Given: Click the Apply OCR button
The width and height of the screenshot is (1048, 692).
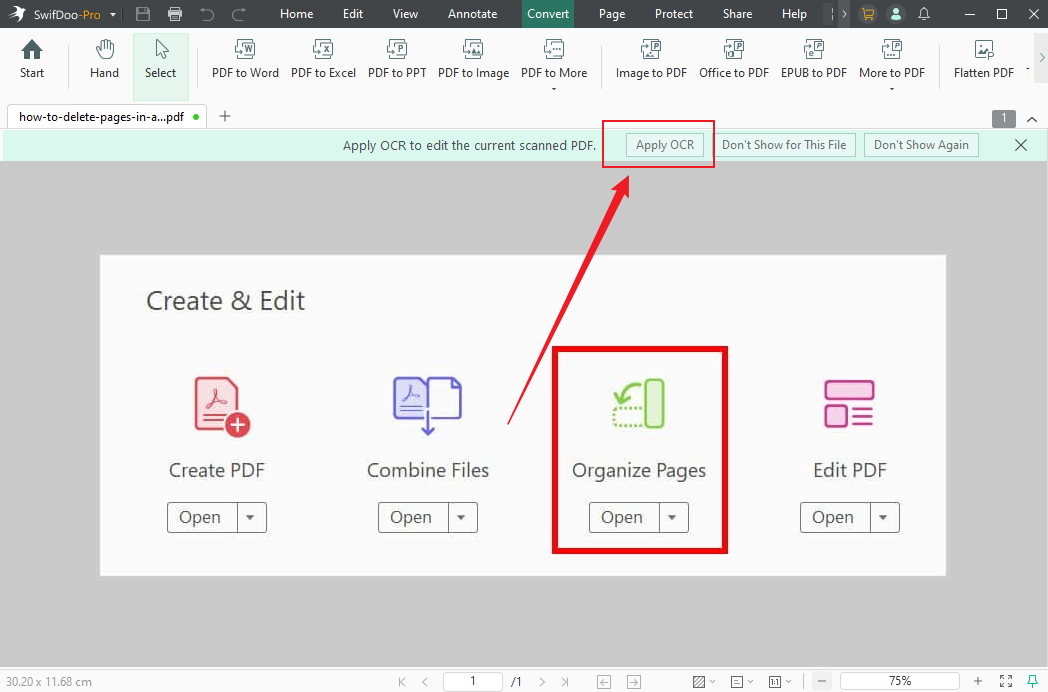Looking at the screenshot, I should pyautogui.click(x=664, y=144).
